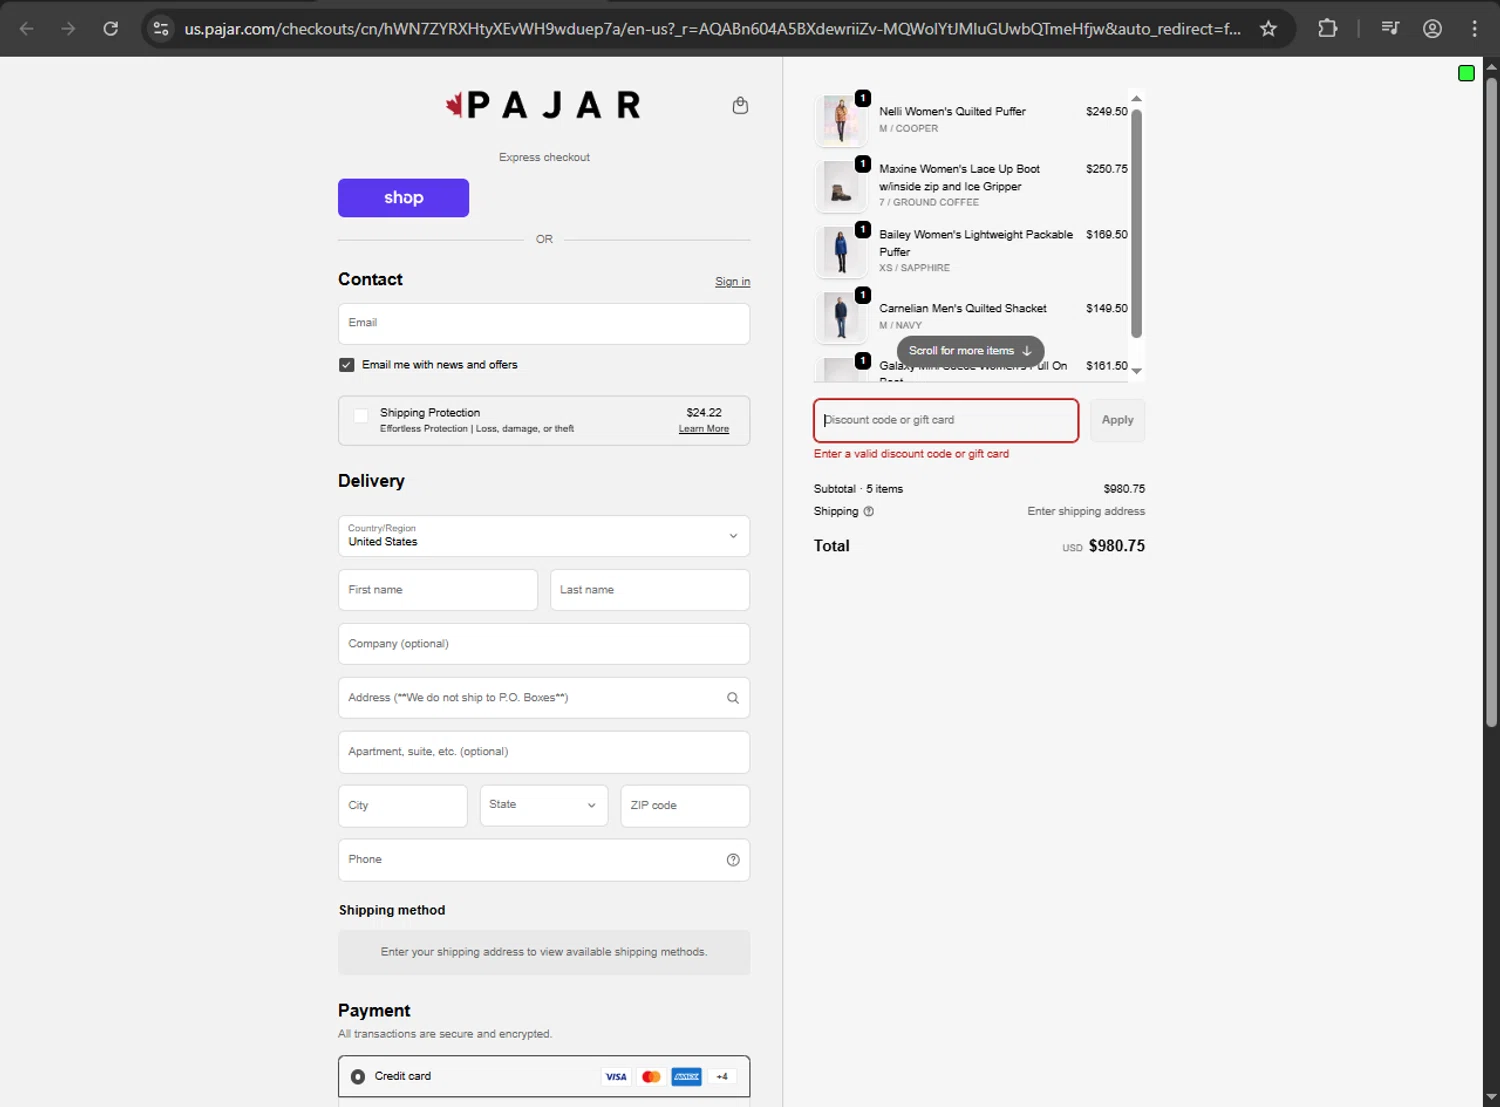Viewport: 1500px width, 1107px height.
Task: Click the Bailey Packable Puffer thumbnail
Action: 841,251
